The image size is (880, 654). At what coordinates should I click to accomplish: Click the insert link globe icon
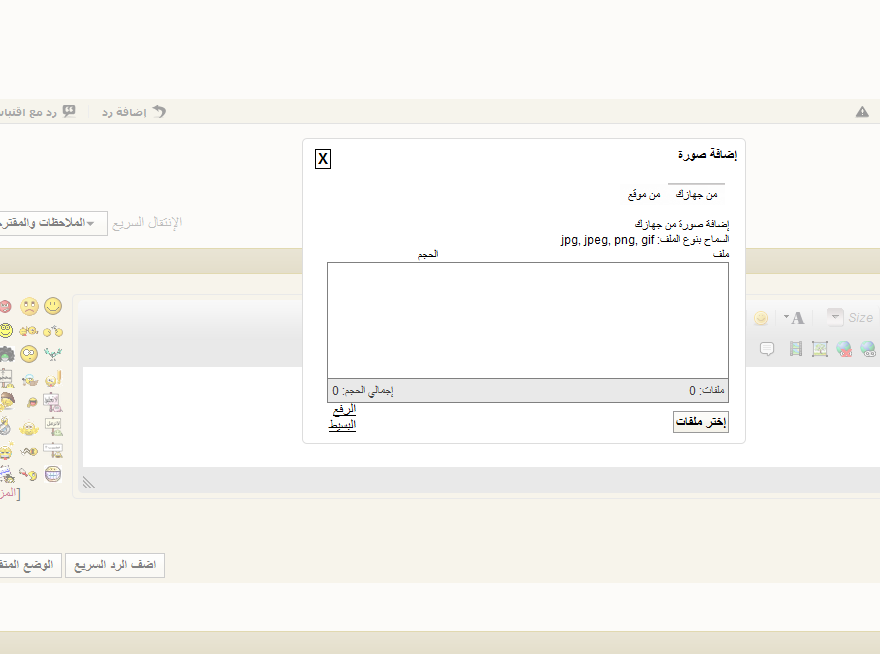pos(868,349)
